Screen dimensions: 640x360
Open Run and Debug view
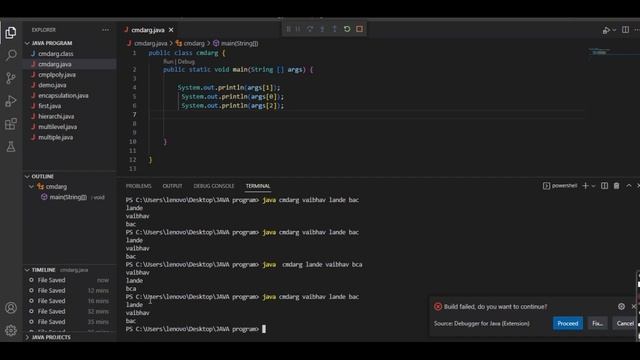(11, 101)
